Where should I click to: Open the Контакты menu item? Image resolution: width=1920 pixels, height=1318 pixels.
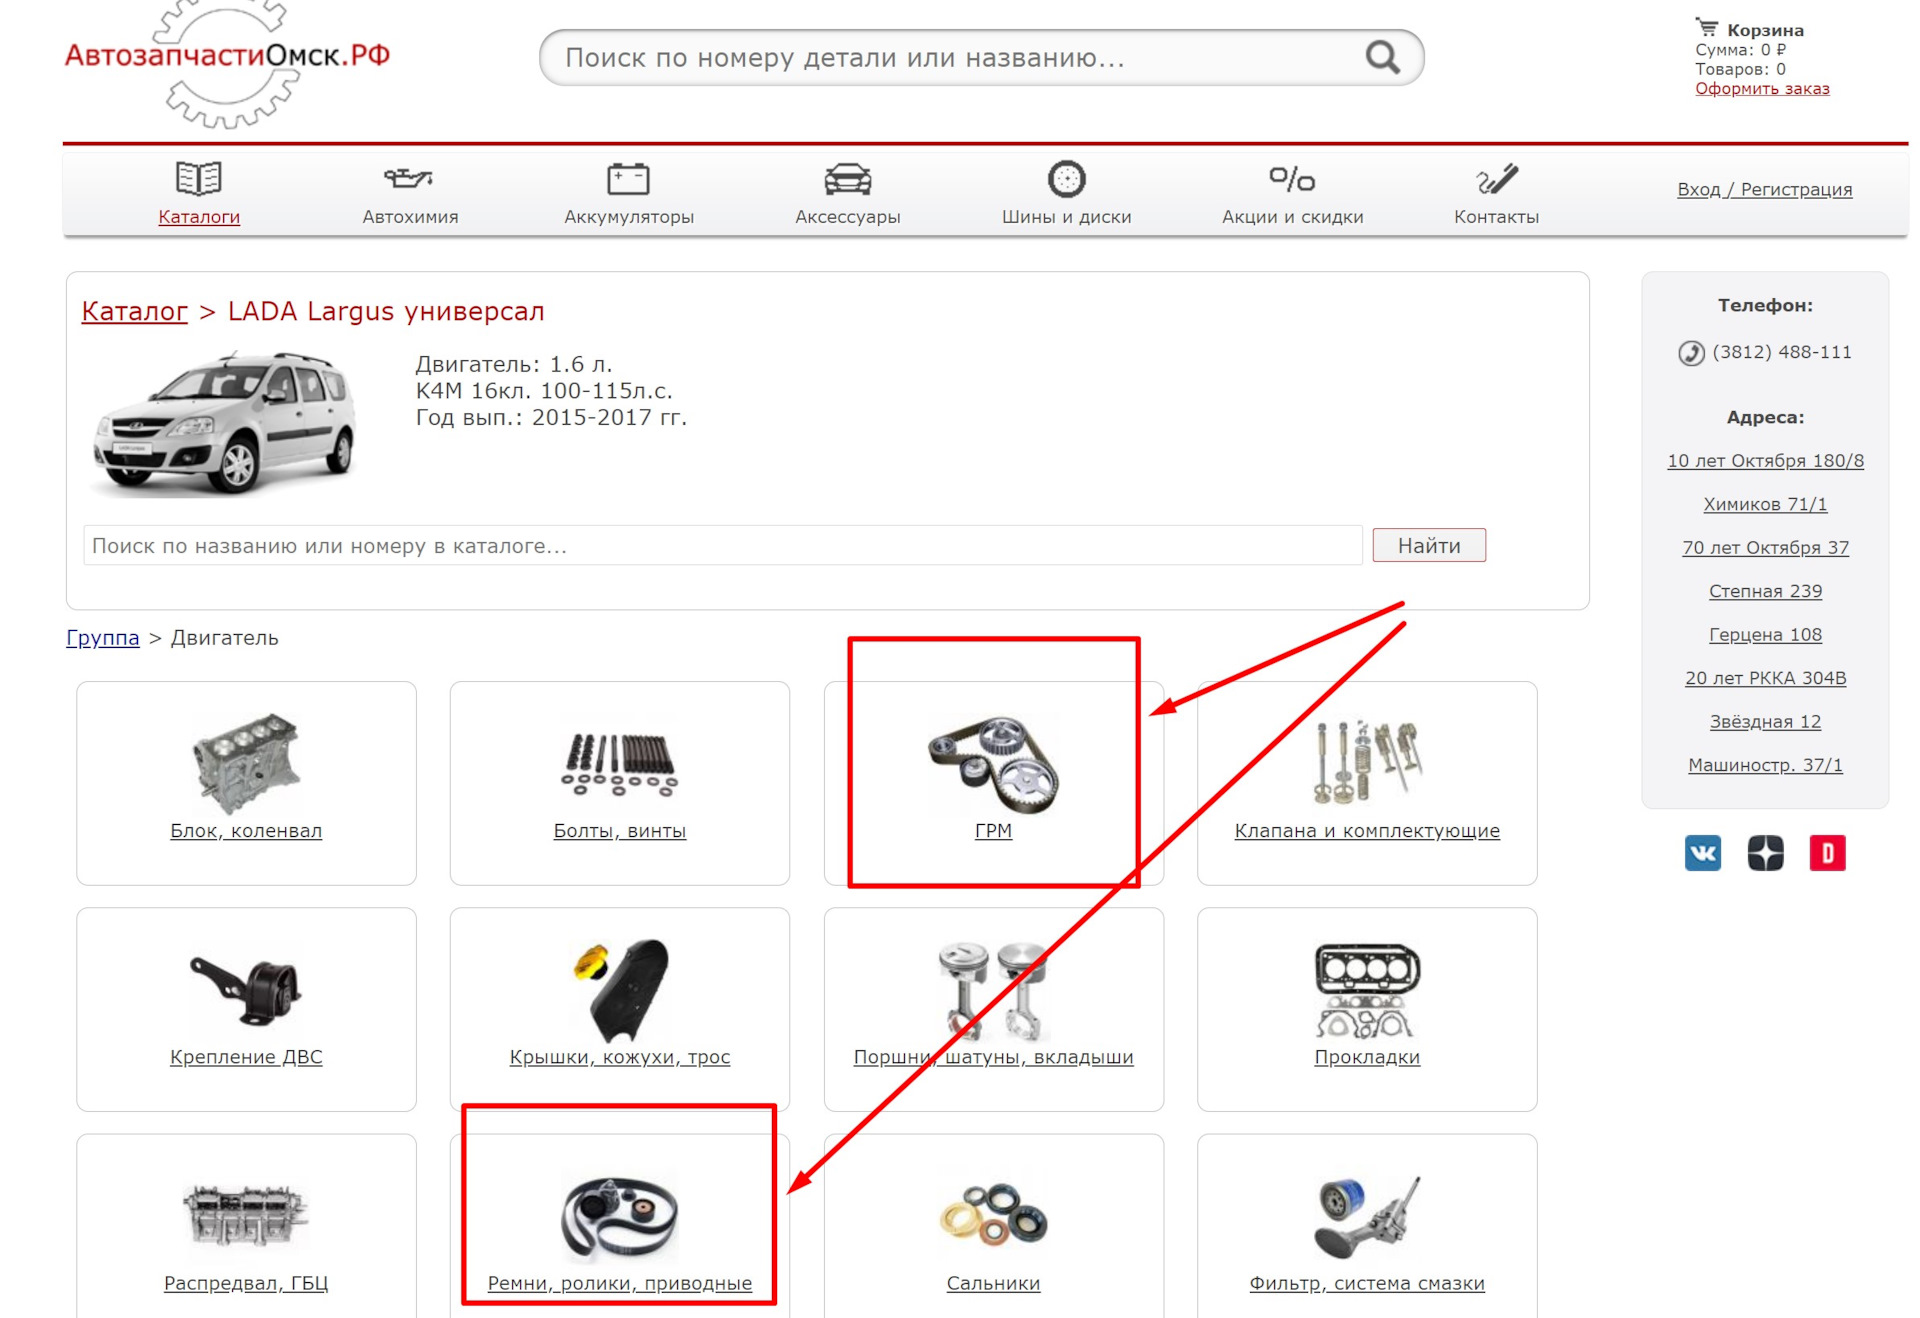pos(1496,217)
